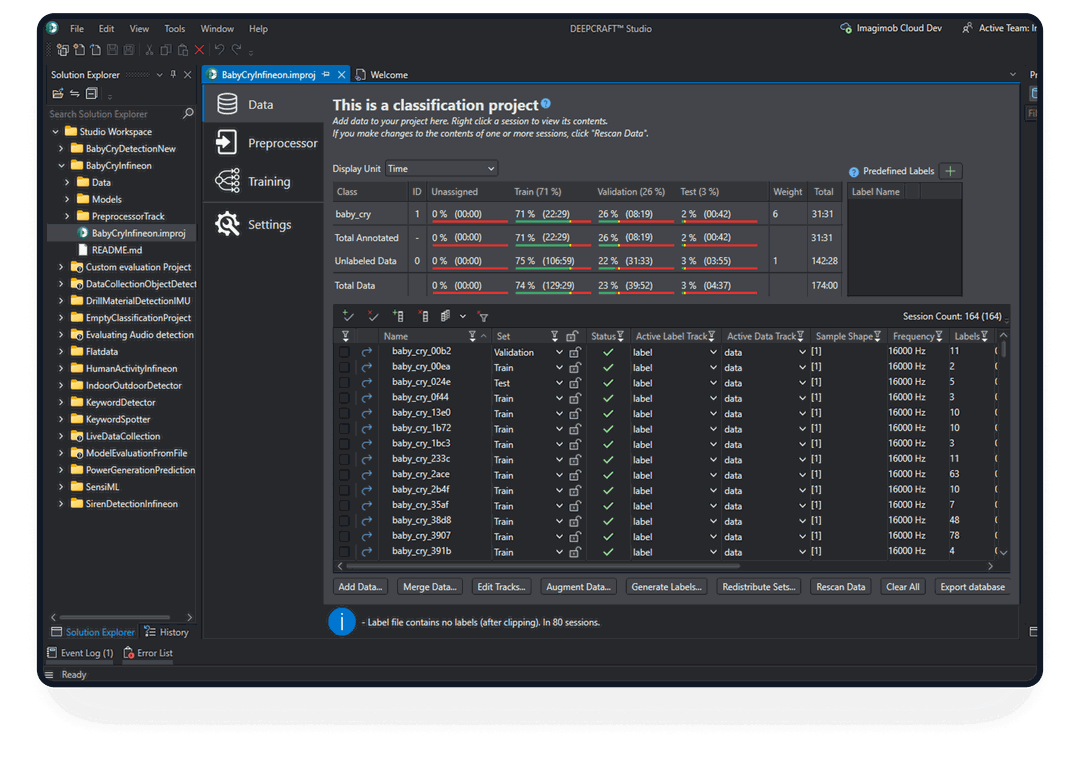Select the checkbox for baby_cry_2ace row

[345, 475]
